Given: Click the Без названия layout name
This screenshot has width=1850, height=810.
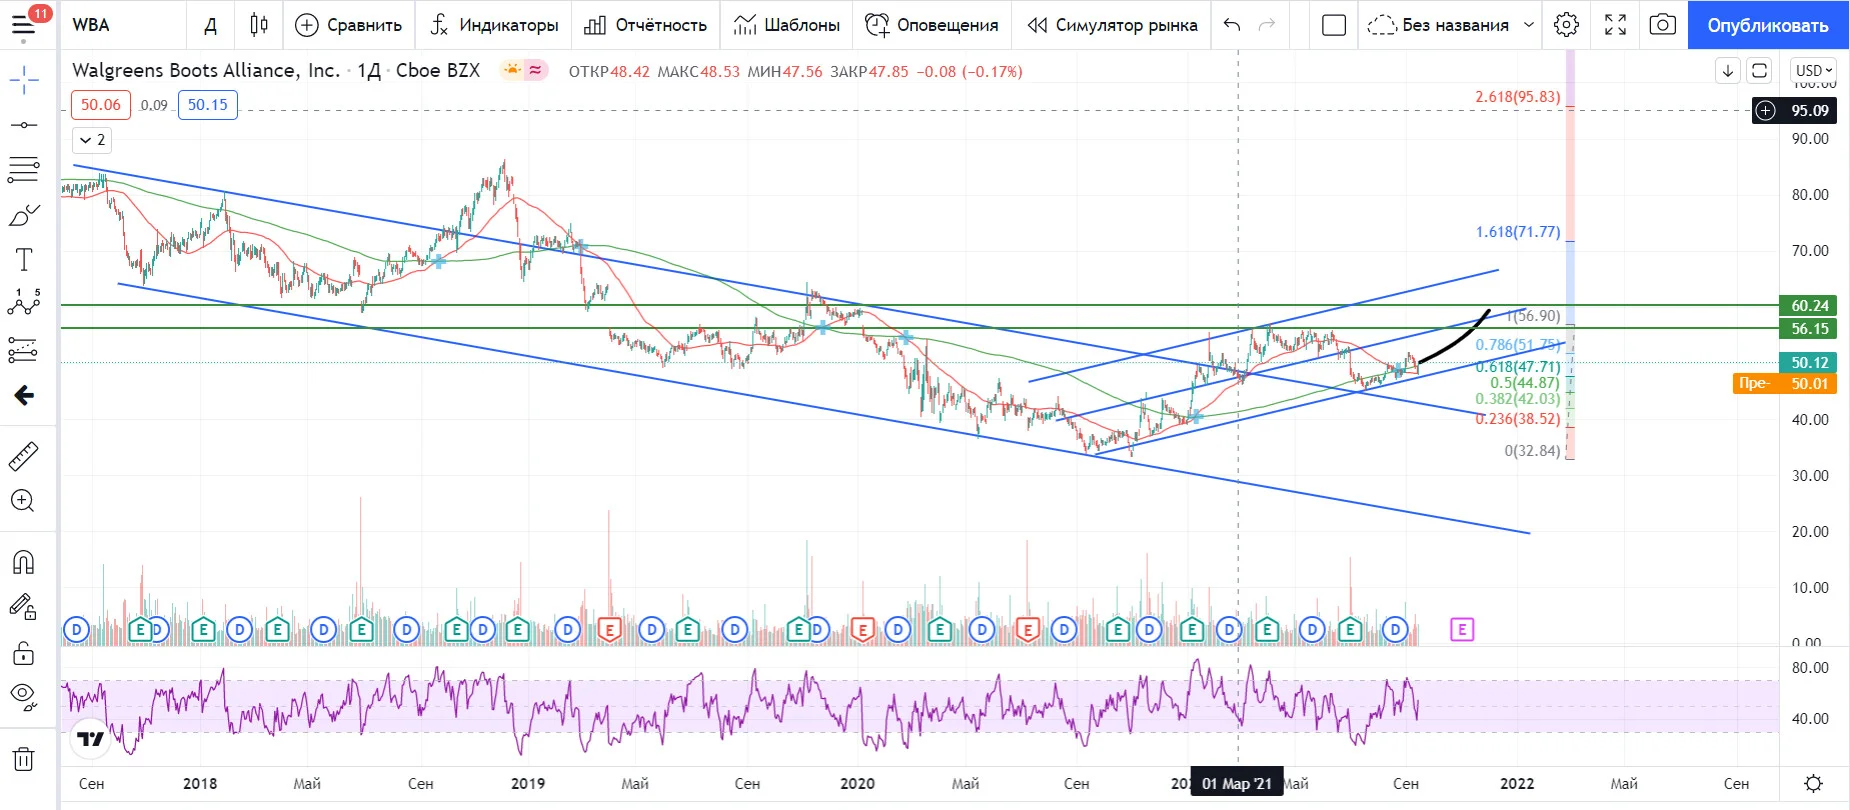Looking at the screenshot, I should [1439, 25].
